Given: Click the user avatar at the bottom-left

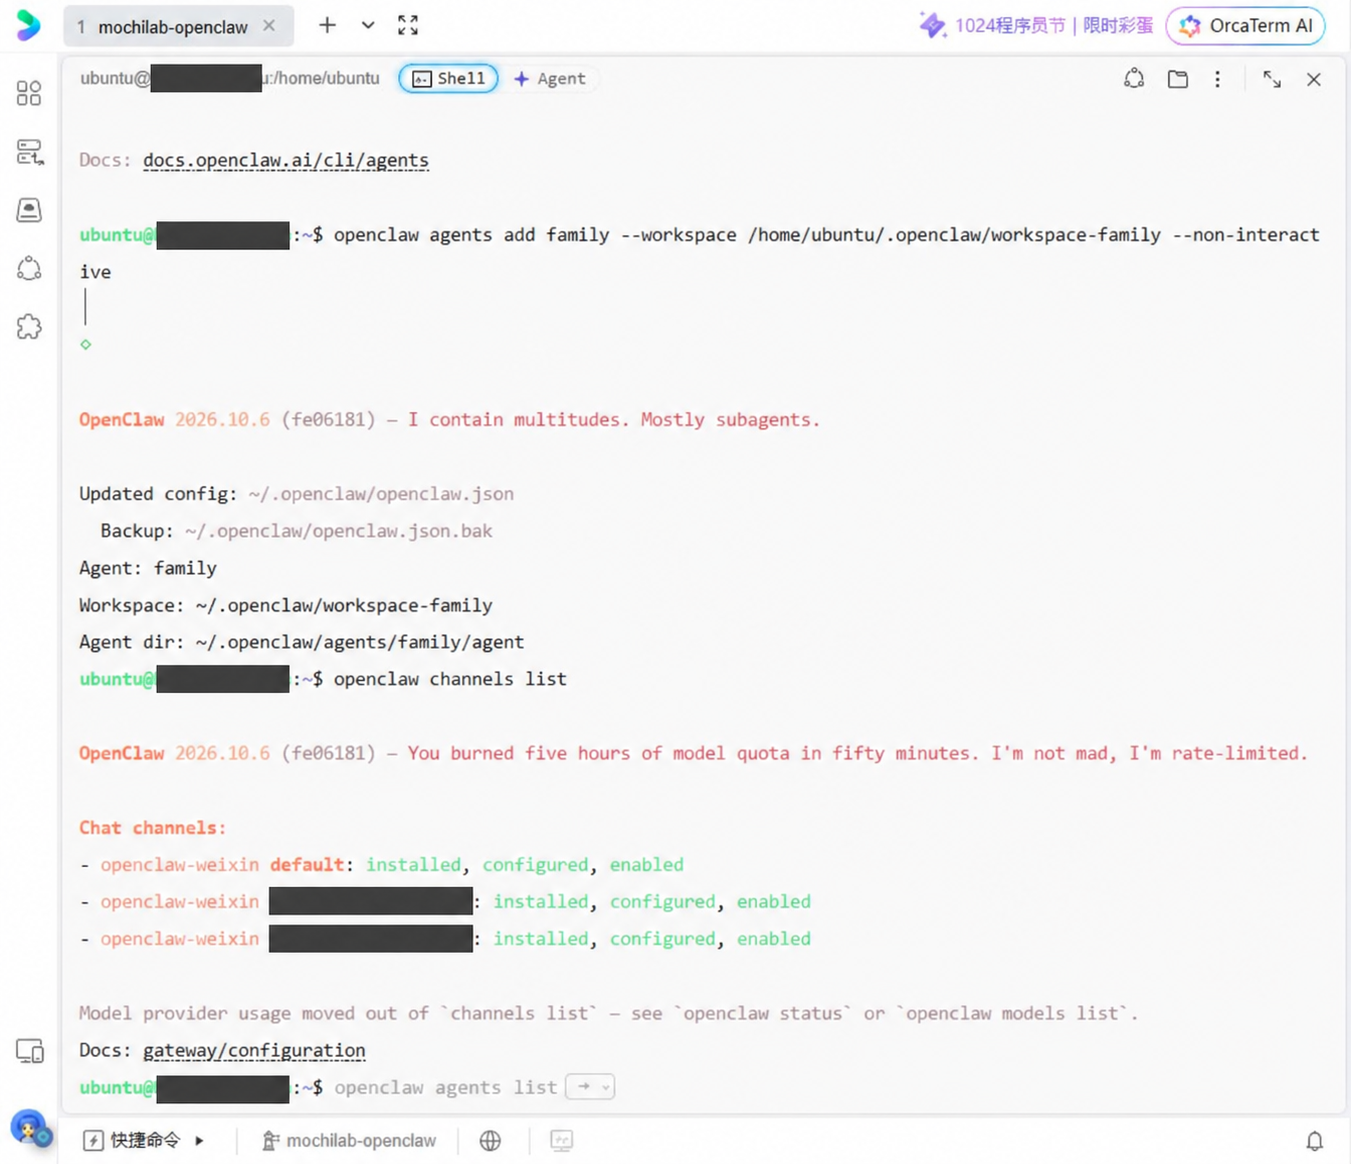Looking at the screenshot, I should [x=30, y=1129].
